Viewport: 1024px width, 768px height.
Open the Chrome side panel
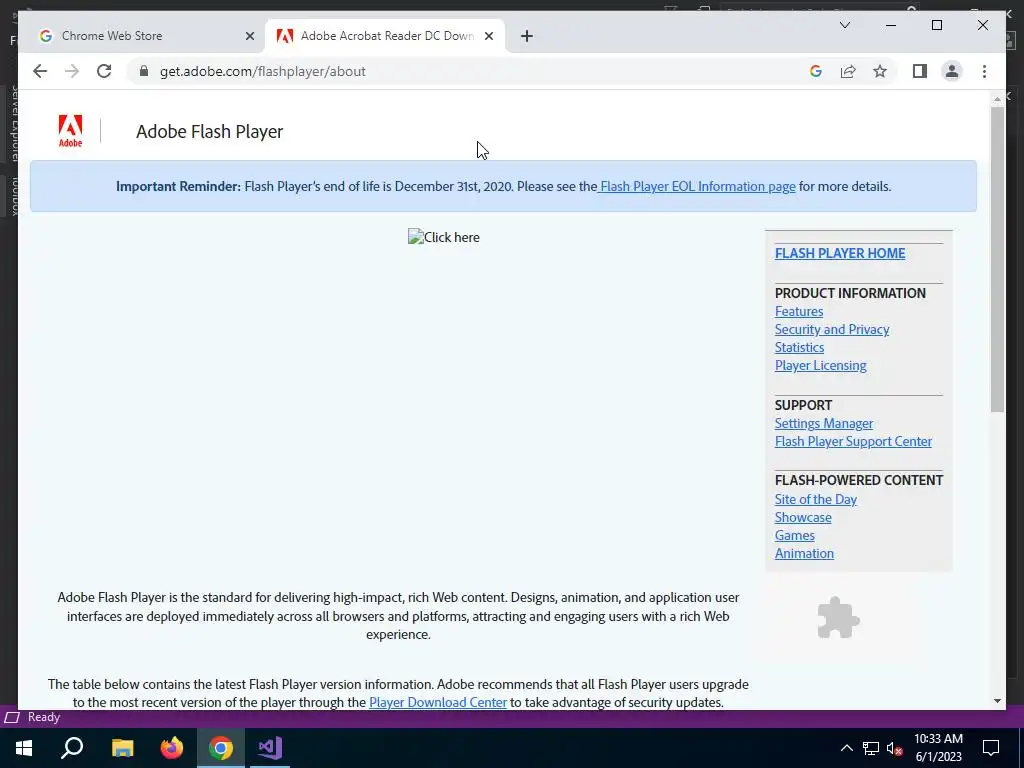920,71
